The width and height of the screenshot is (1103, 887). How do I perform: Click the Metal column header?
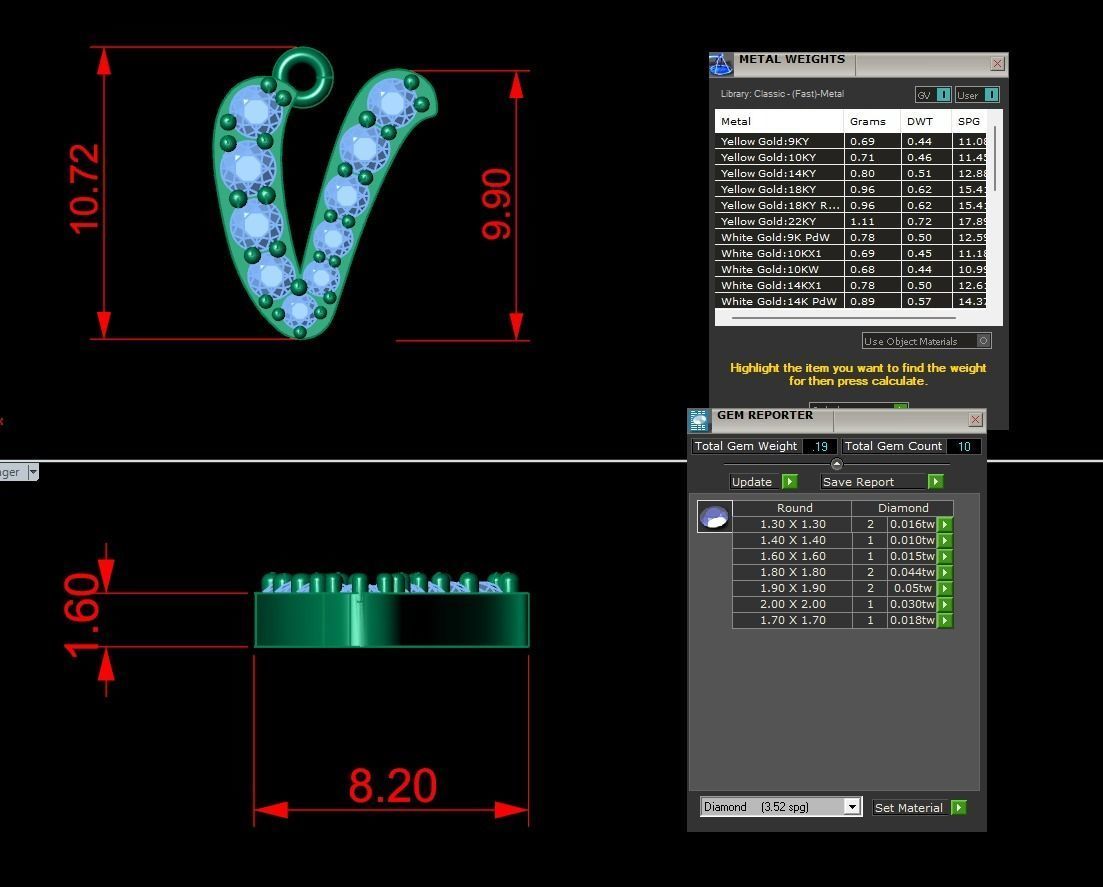[x=779, y=121]
